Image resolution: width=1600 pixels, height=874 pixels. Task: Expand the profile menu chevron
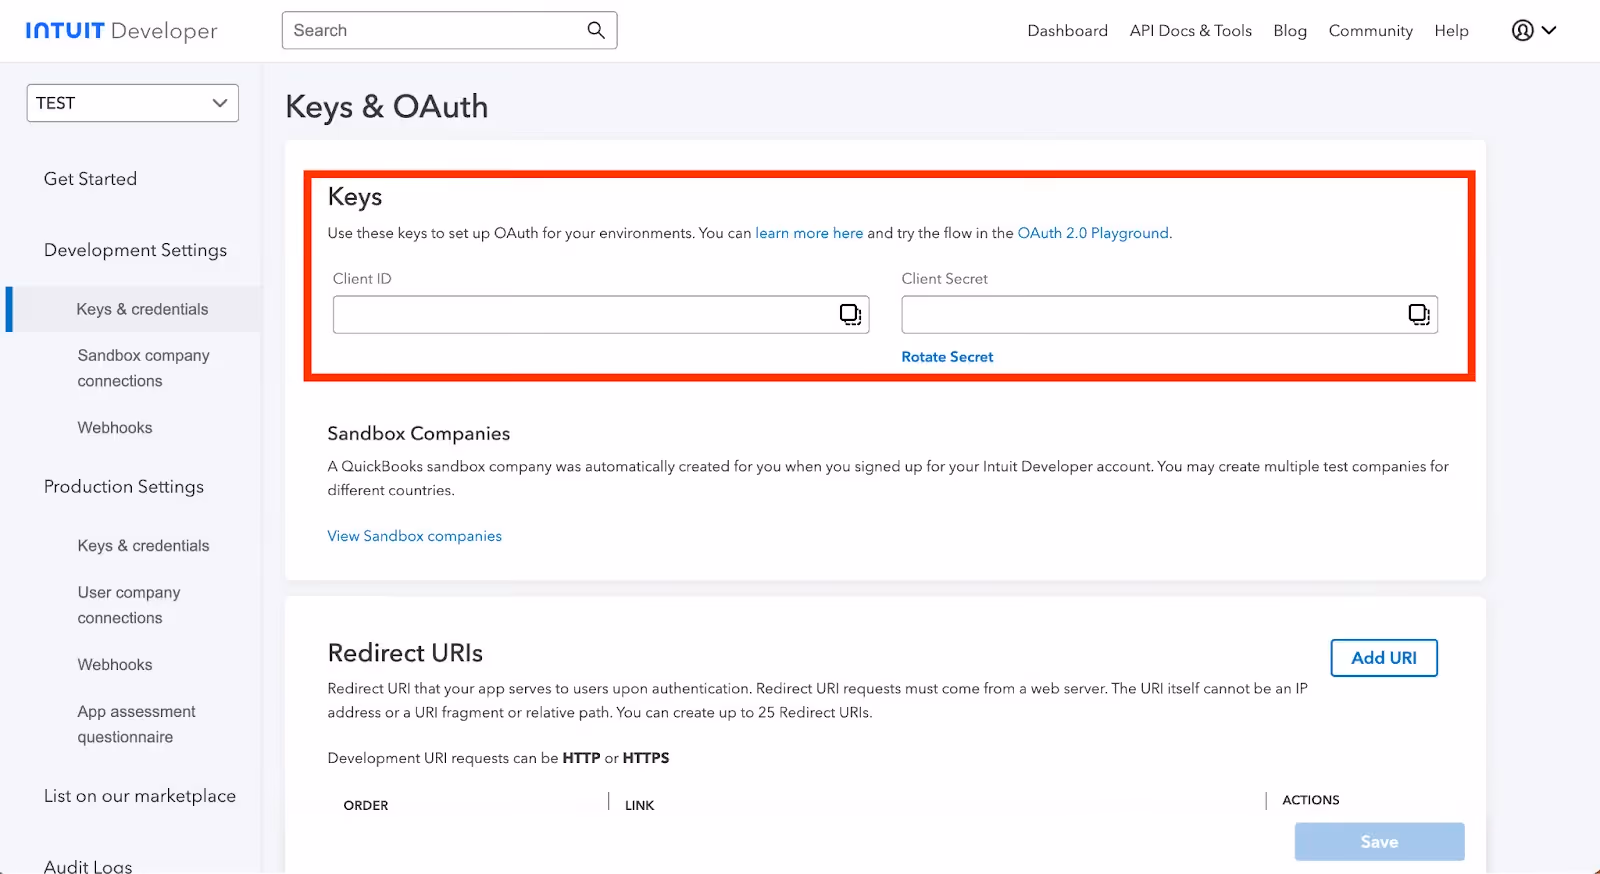pos(1549,30)
